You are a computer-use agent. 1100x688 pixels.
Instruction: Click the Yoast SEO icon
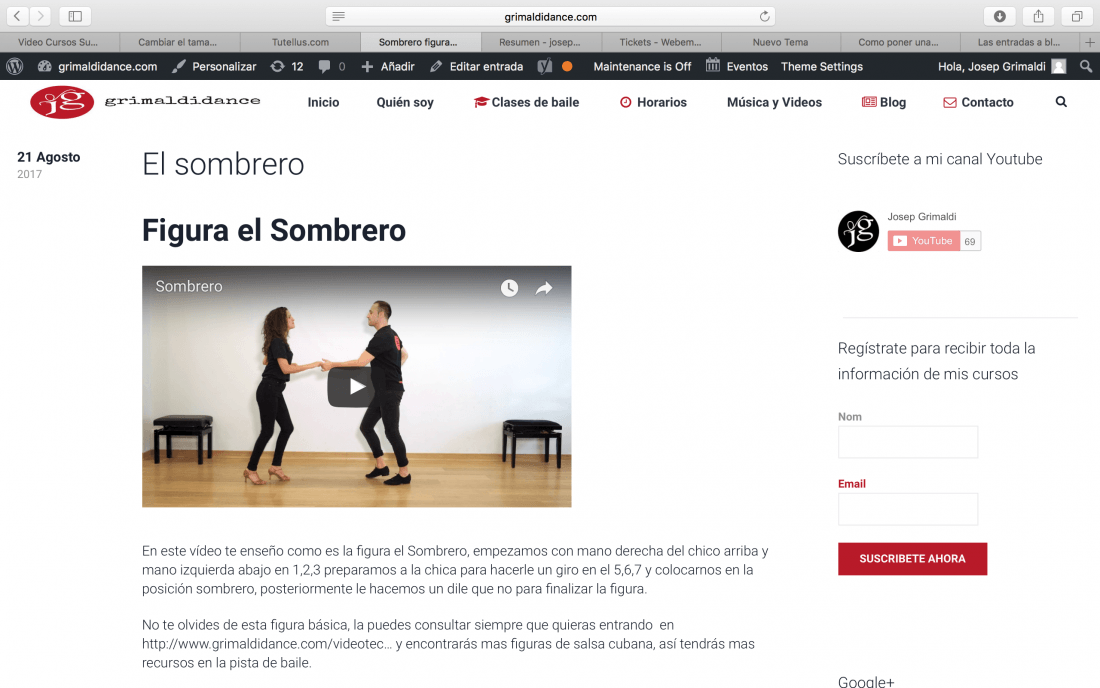pos(545,67)
